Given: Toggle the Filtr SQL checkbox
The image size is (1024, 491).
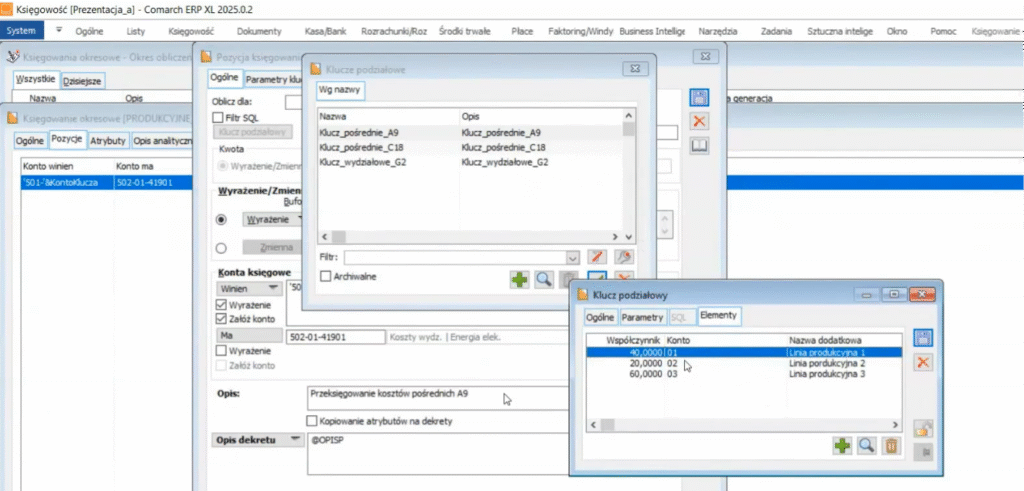Looking at the screenshot, I should click(x=218, y=118).
